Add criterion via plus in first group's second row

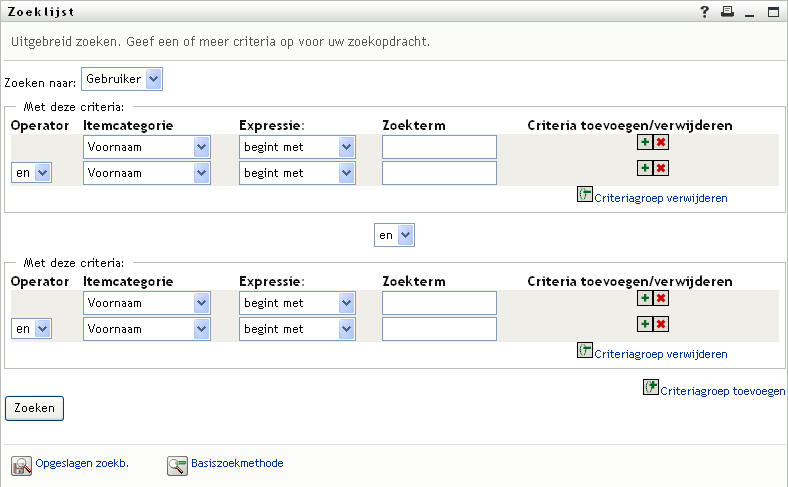click(x=645, y=168)
